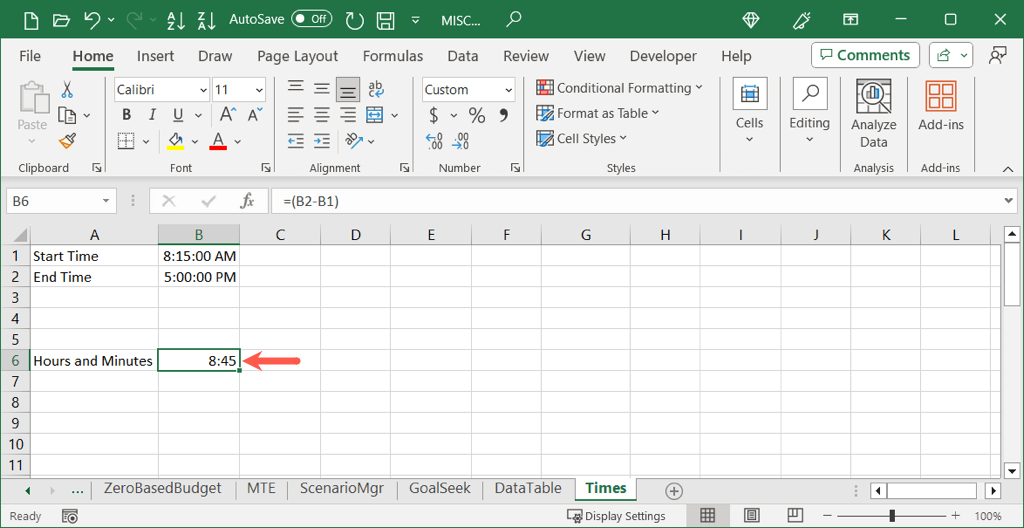Open the Formulas tab
The height and width of the screenshot is (528, 1024).
click(392, 56)
